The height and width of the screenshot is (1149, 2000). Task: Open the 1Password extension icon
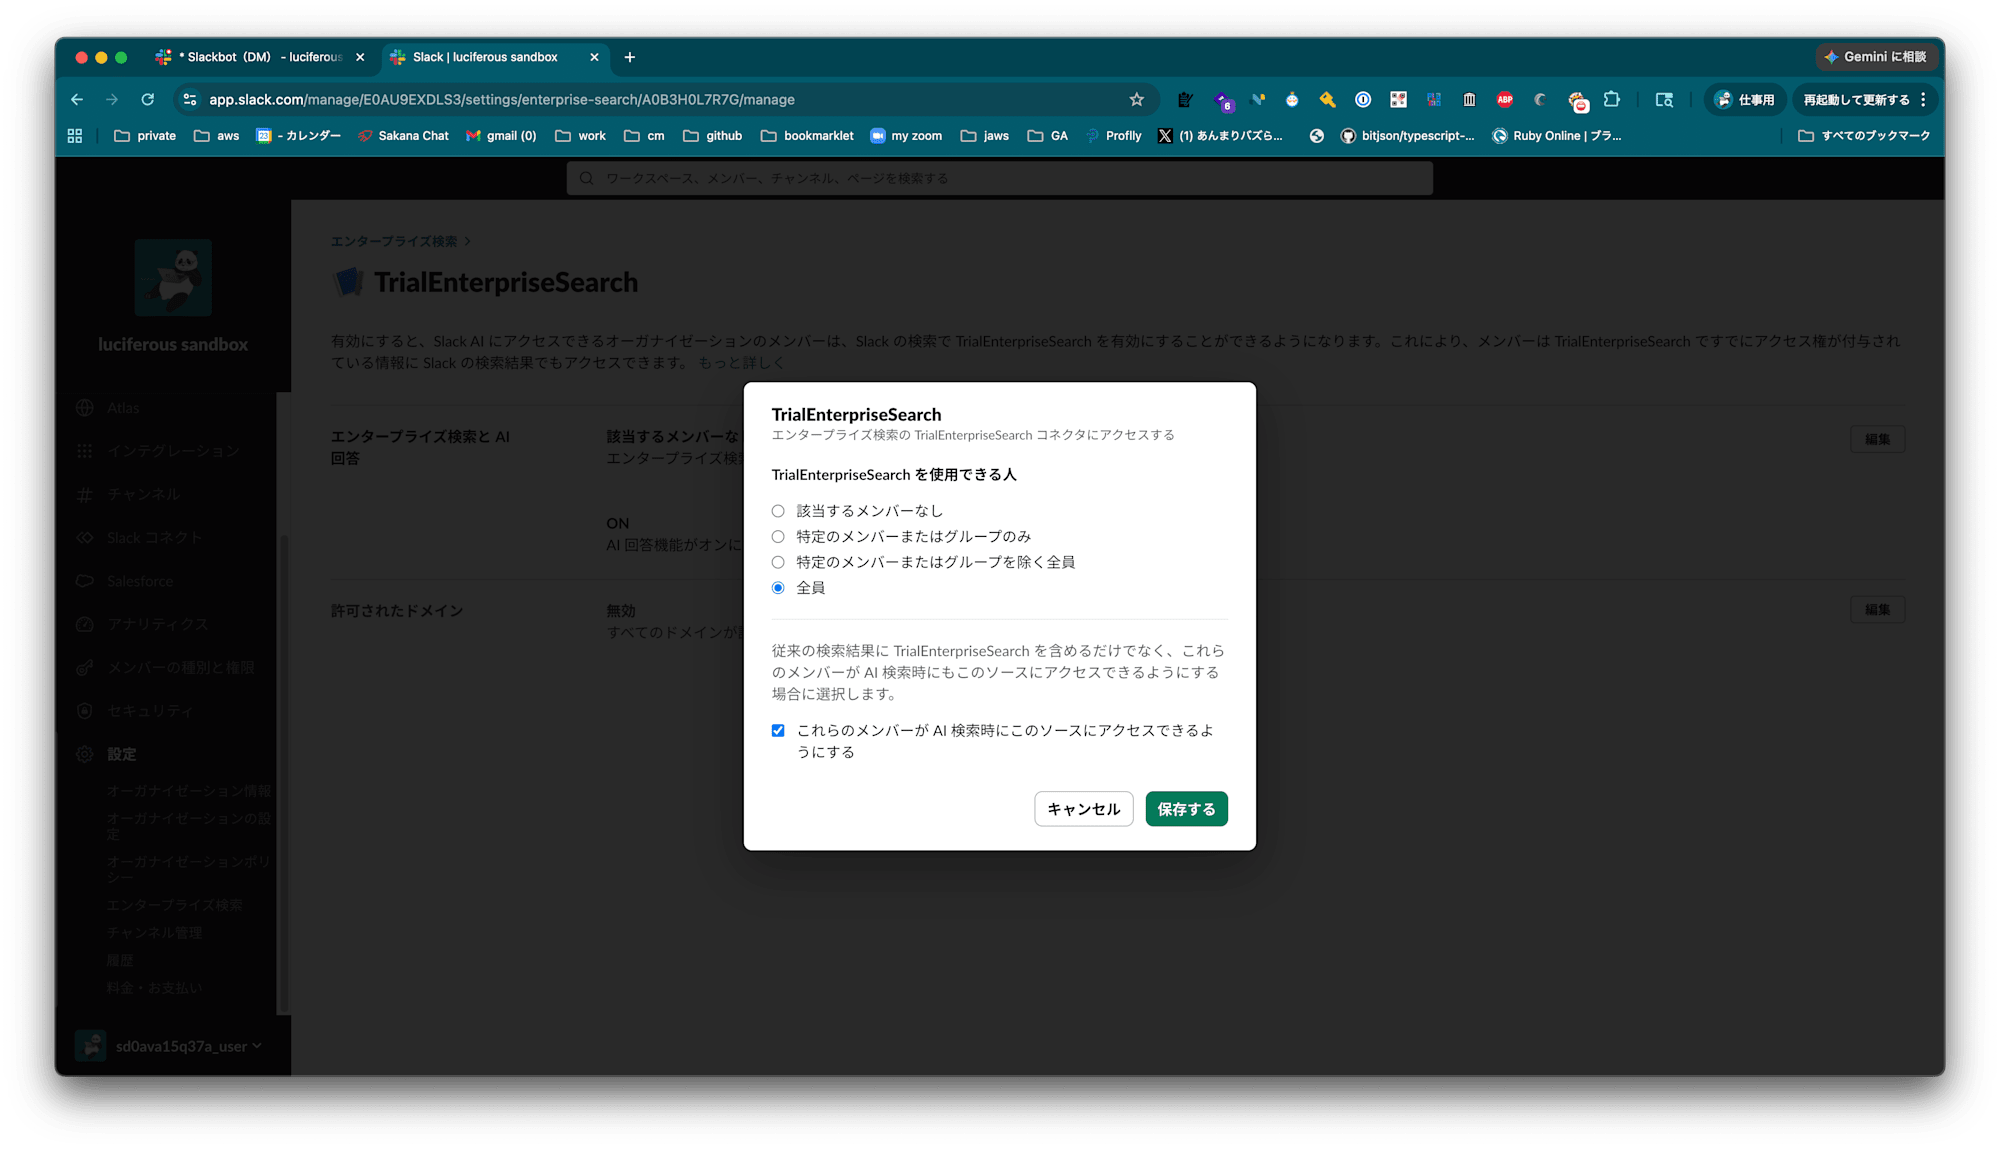(x=1363, y=100)
